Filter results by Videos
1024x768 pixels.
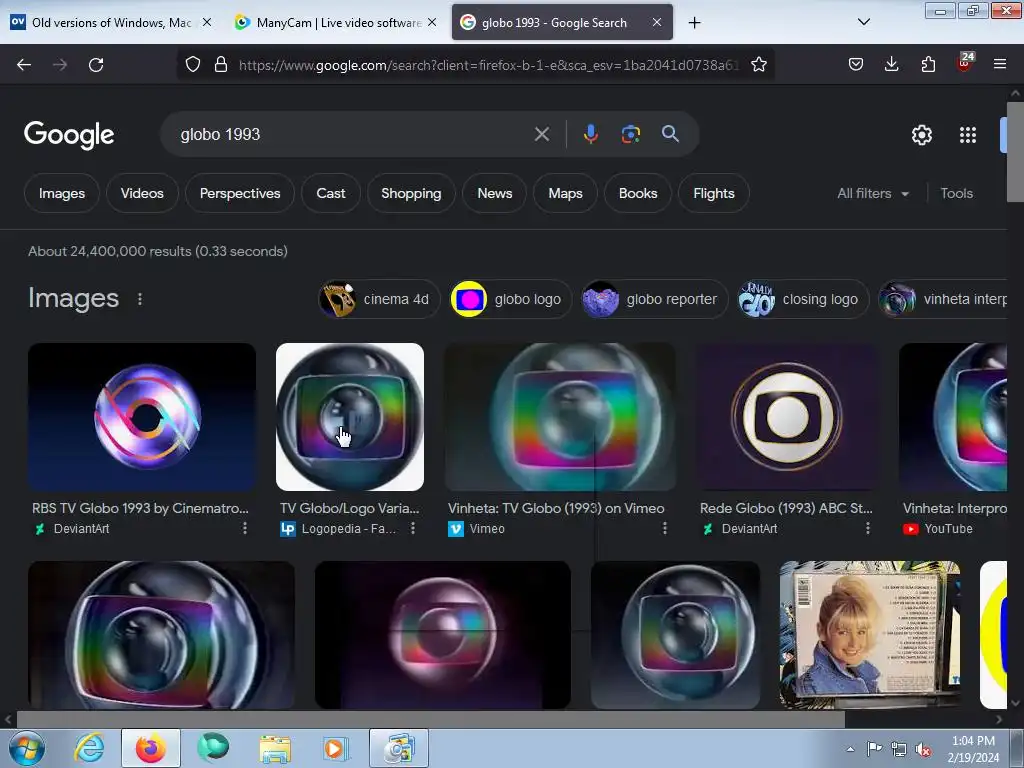pos(142,193)
